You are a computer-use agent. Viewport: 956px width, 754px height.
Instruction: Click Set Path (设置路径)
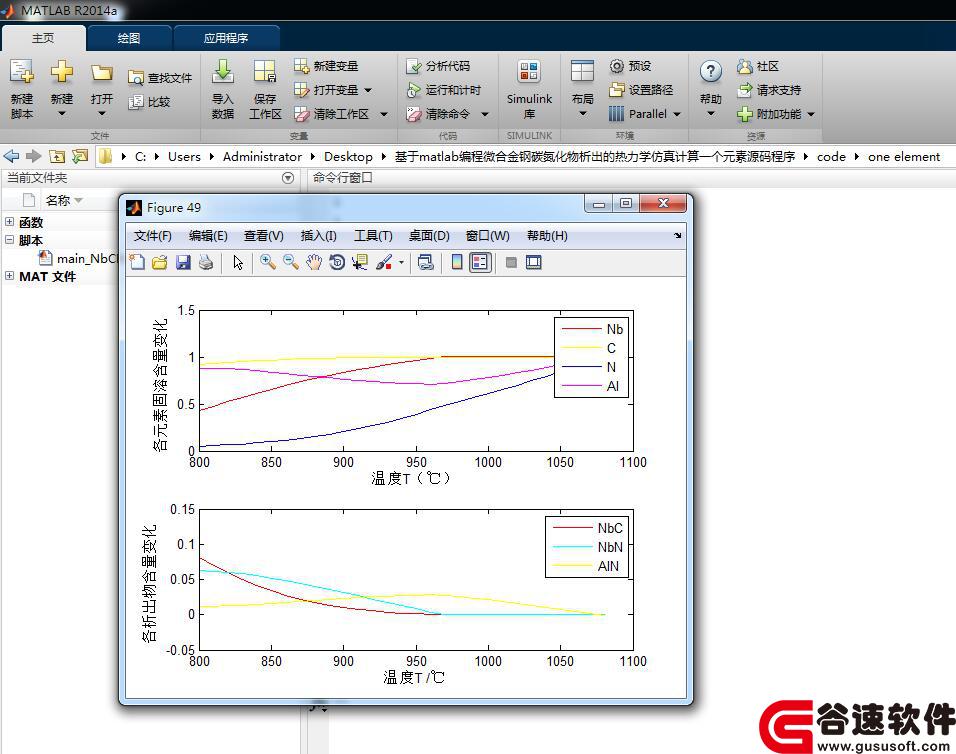(x=641, y=90)
